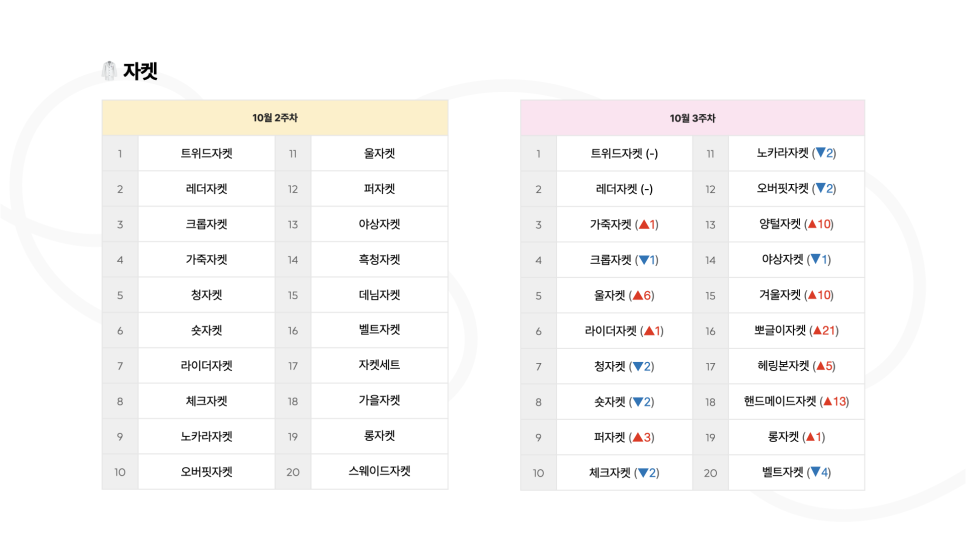Click the red up arrow next to 가죽자켓

click(644, 224)
